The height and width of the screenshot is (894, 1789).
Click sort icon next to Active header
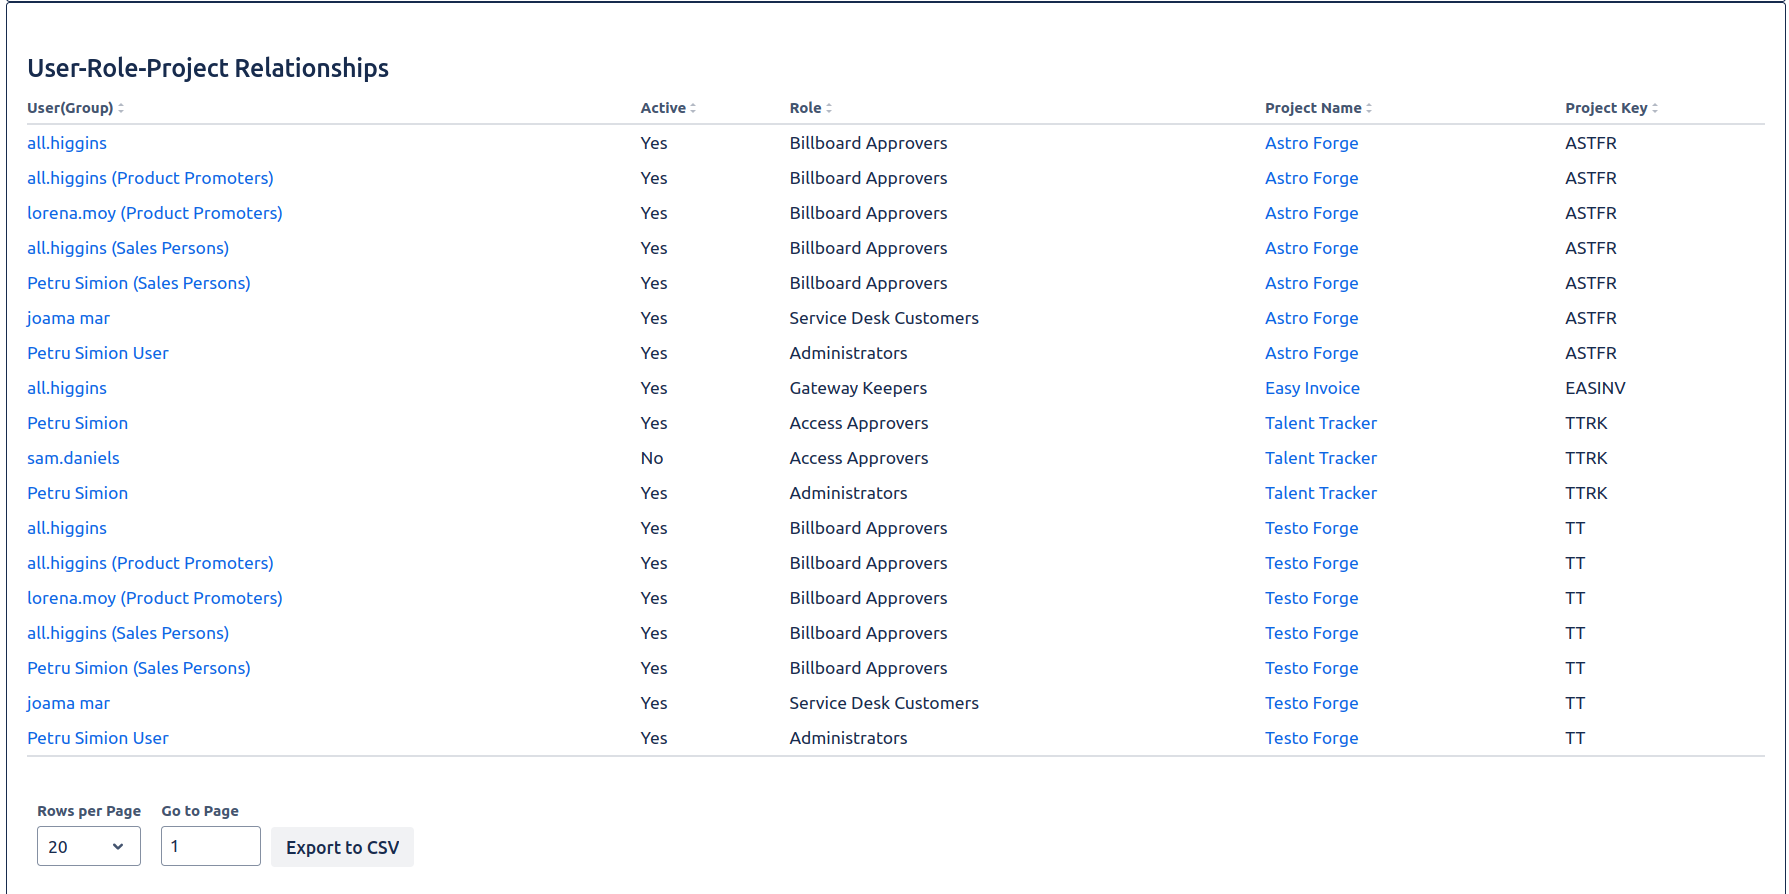(x=693, y=108)
